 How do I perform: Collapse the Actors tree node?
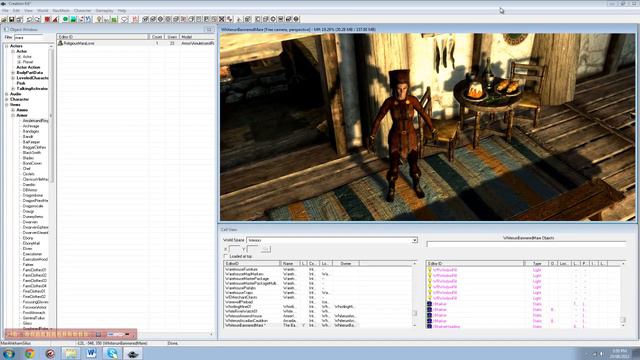[7, 46]
